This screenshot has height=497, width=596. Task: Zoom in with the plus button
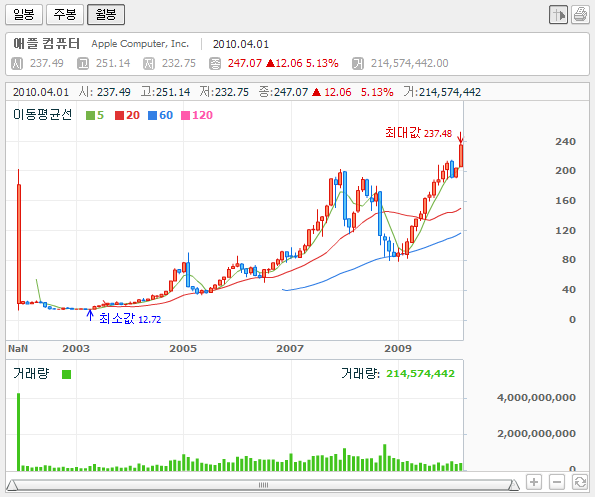point(534,483)
